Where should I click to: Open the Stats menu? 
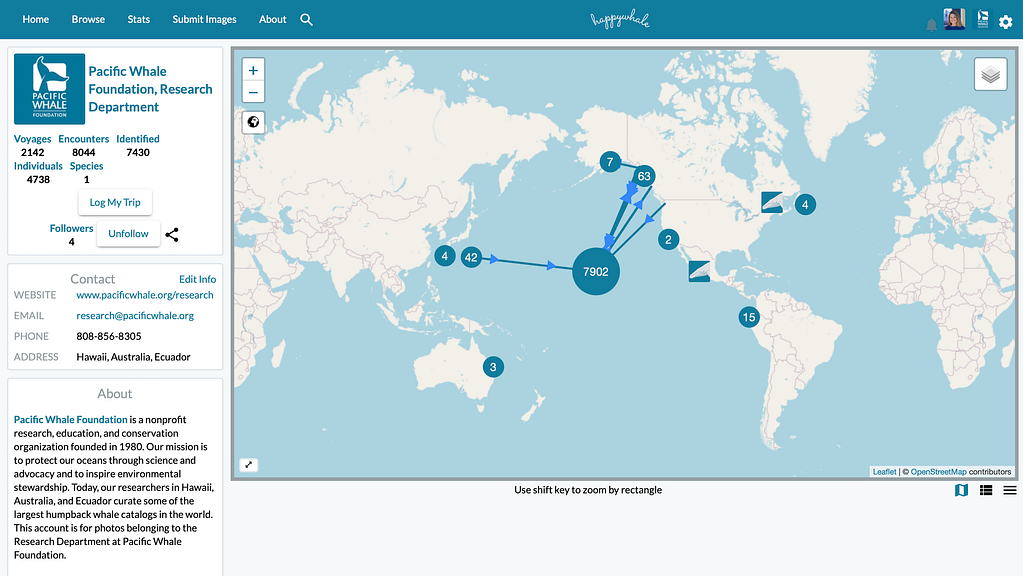138,20
